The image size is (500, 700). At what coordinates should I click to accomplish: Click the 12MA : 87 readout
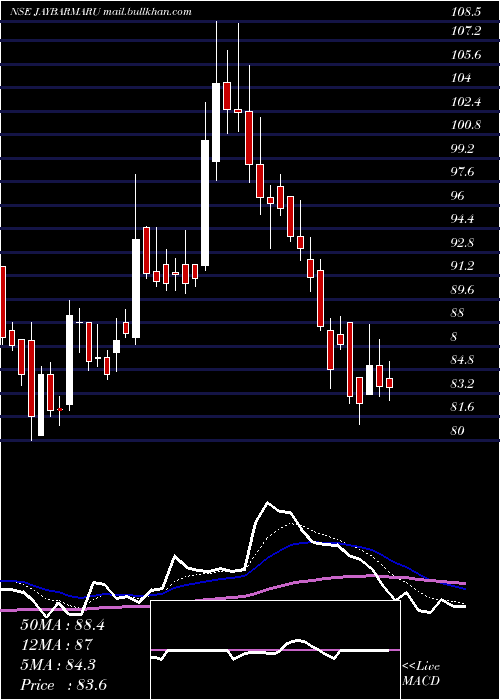pos(56,645)
